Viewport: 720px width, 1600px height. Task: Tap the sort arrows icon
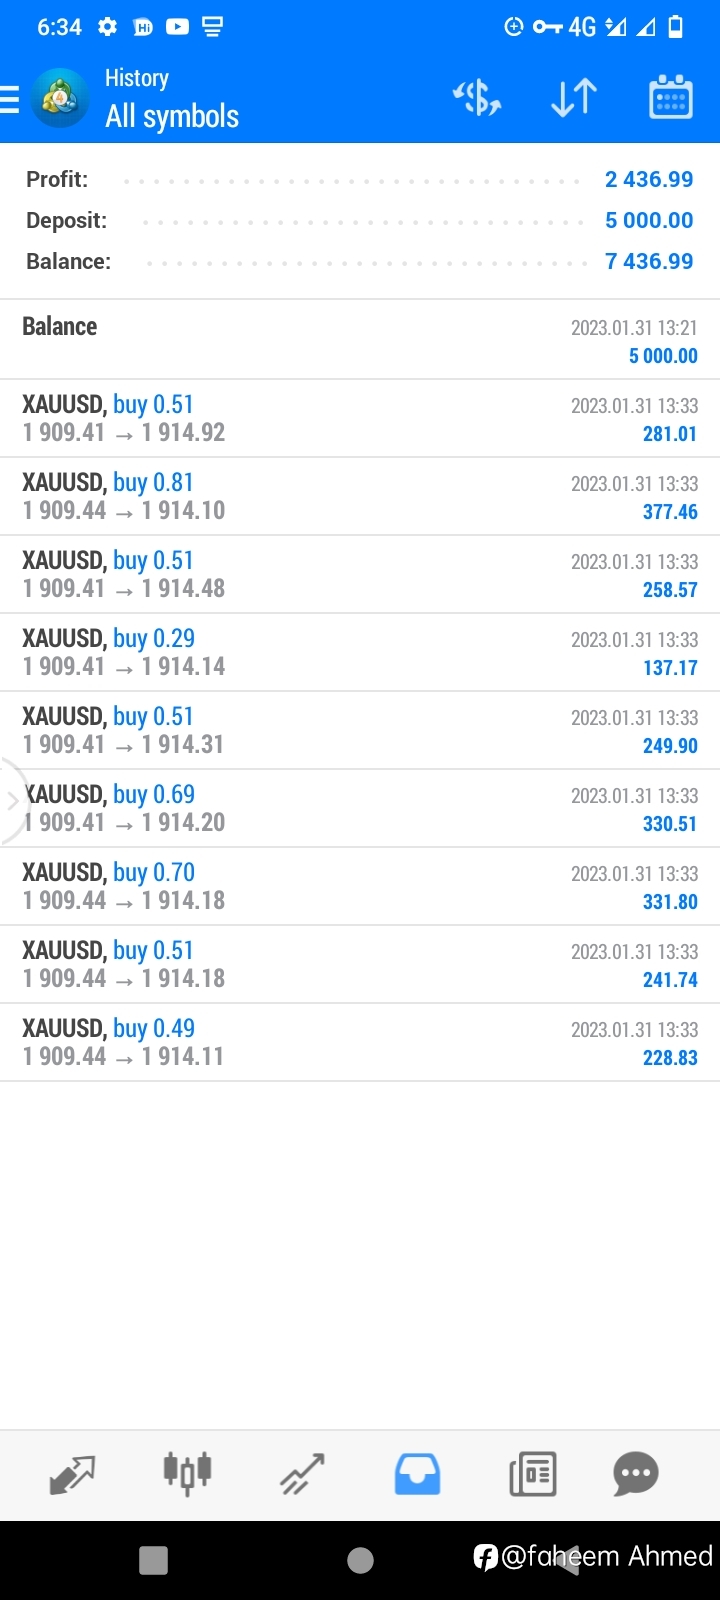click(574, 98)
